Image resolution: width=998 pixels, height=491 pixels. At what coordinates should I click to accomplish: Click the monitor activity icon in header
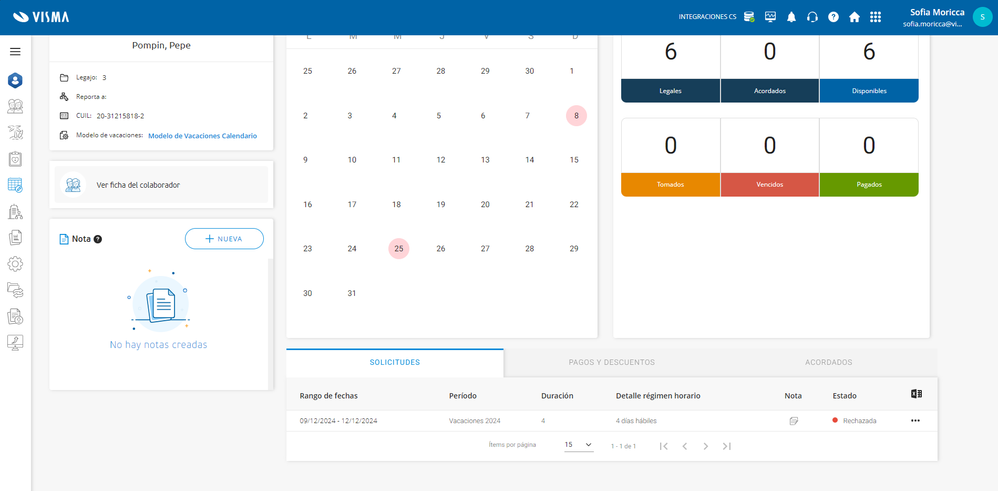pyautogui.click(x=770, y=17)
